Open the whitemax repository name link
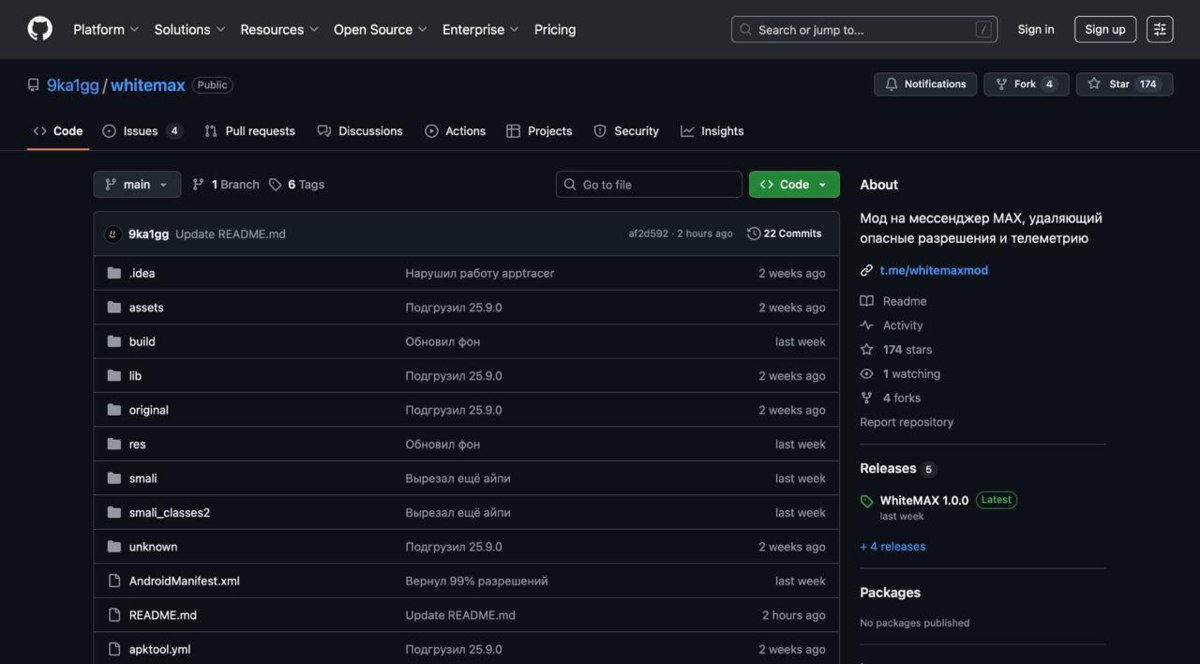This screenshot has height=664, width=1200. coord(148,85)
